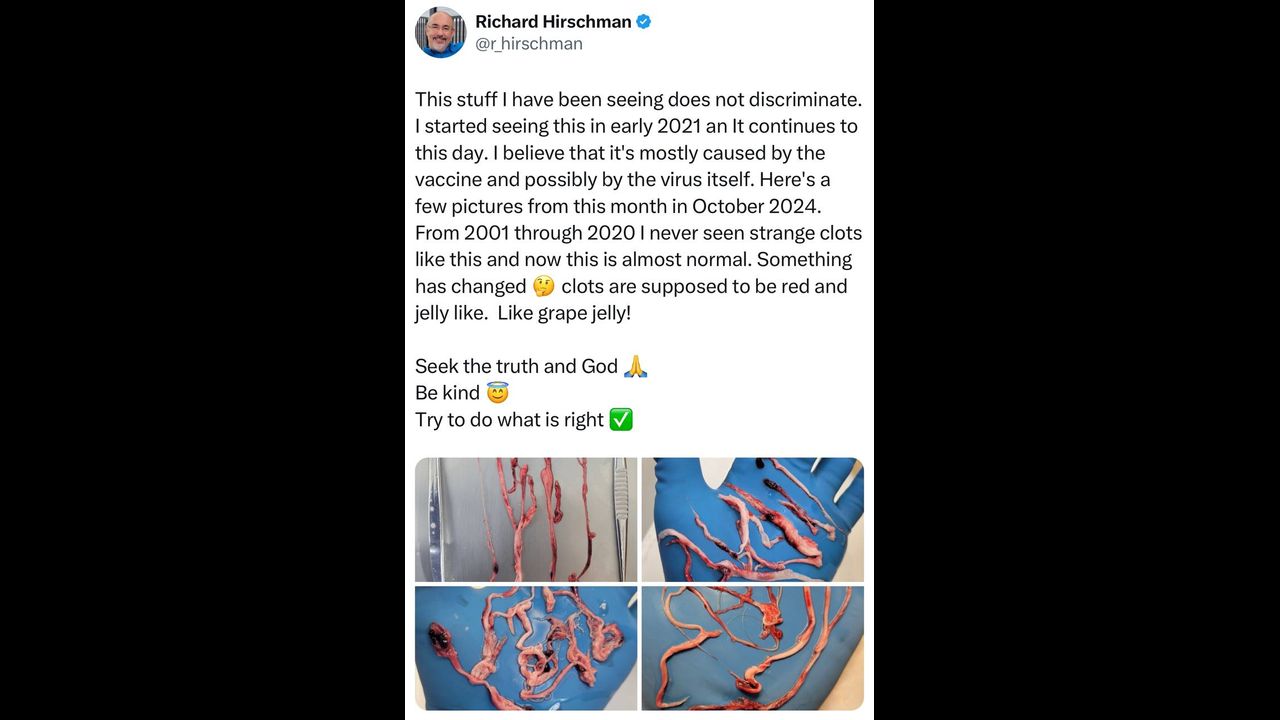Open top-left photo with metal forceps
The width and height of the screenshot is (1280, 720).
526,520
